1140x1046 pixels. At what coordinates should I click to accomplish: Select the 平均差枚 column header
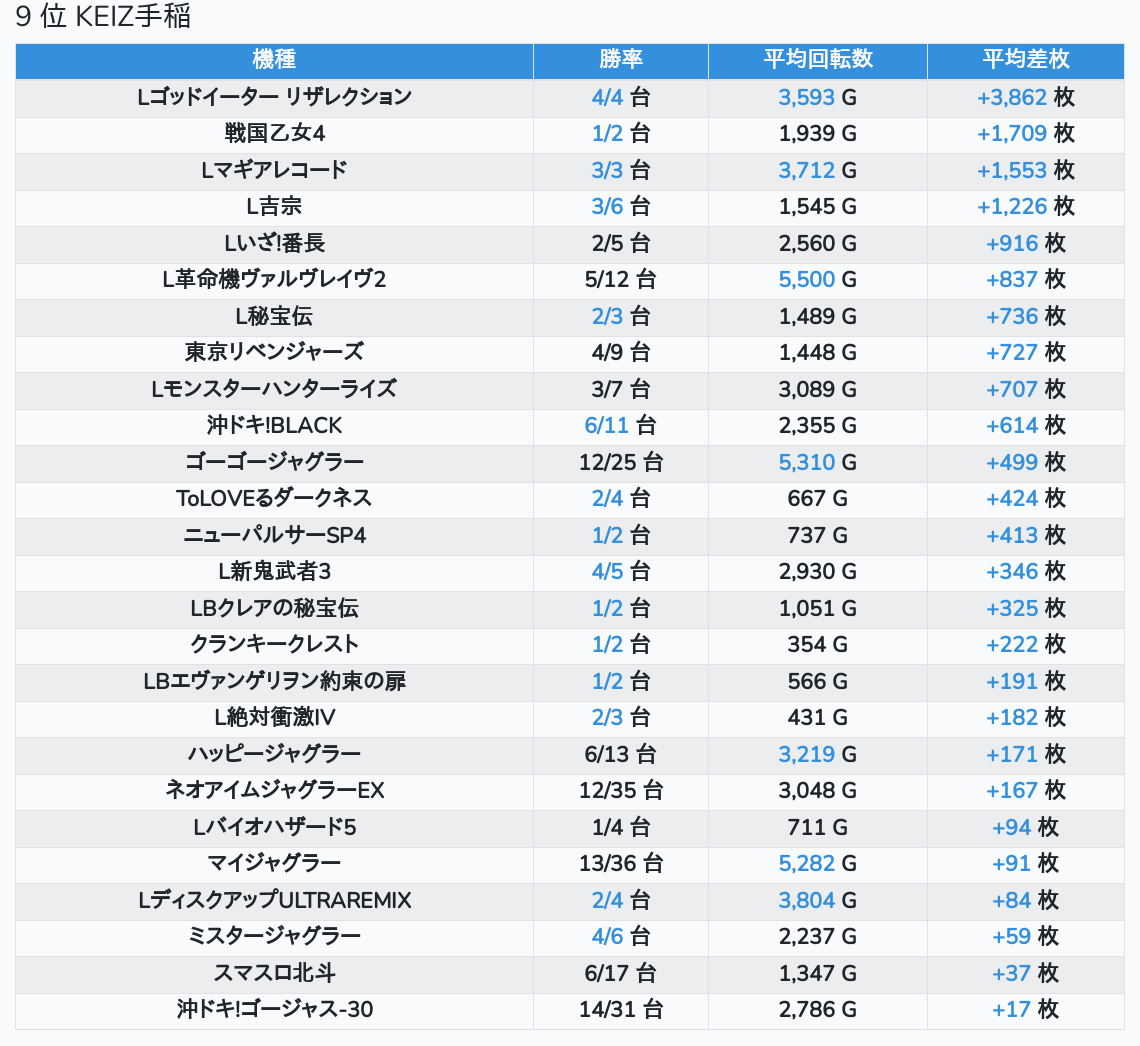click(x=1025, y=60)
